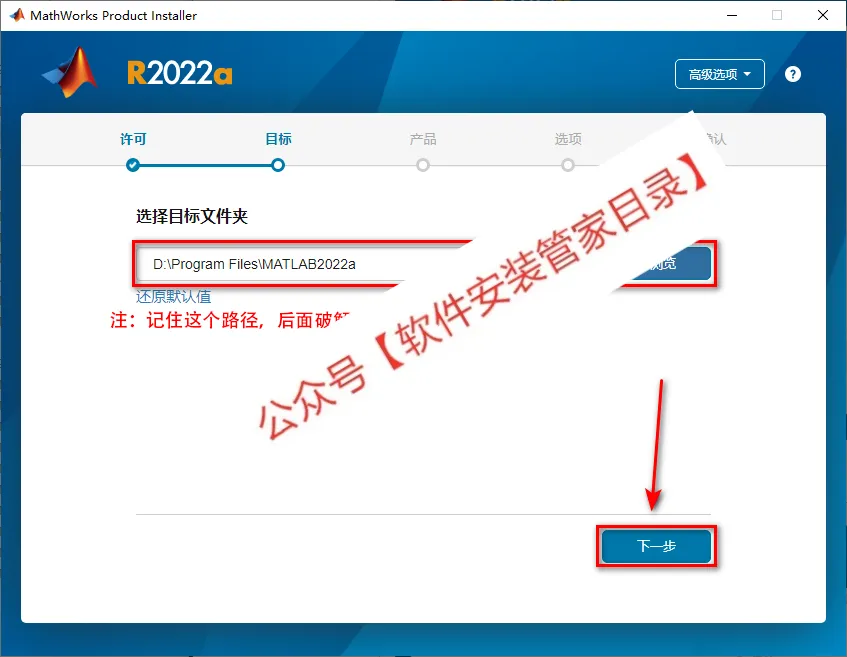Click the 下一步 next button
The image size is (847, 657).
pos(656,546)
